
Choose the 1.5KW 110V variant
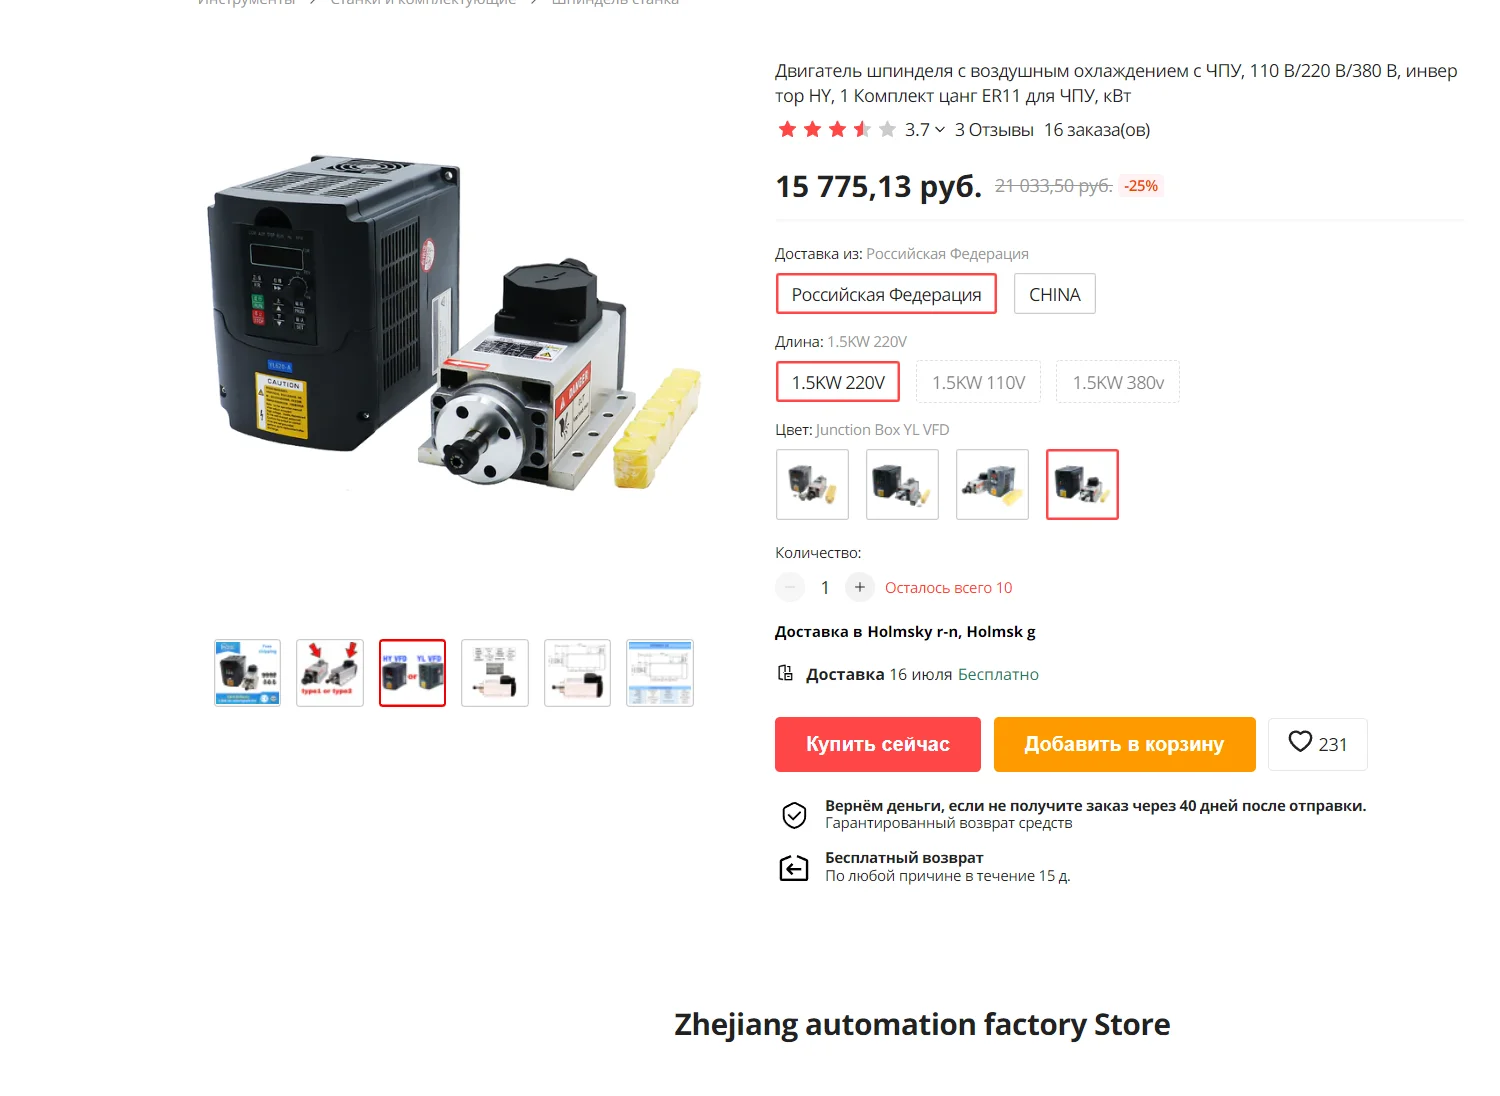pos(978,382)
